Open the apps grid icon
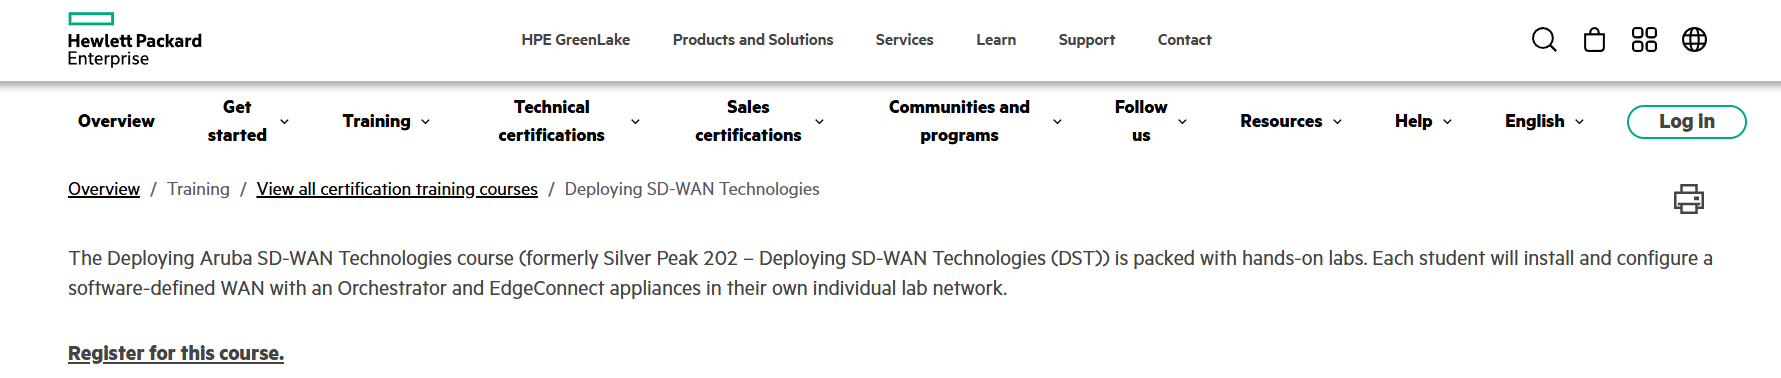Screen dimensions: 1781x378 [x=1644, y=40]
